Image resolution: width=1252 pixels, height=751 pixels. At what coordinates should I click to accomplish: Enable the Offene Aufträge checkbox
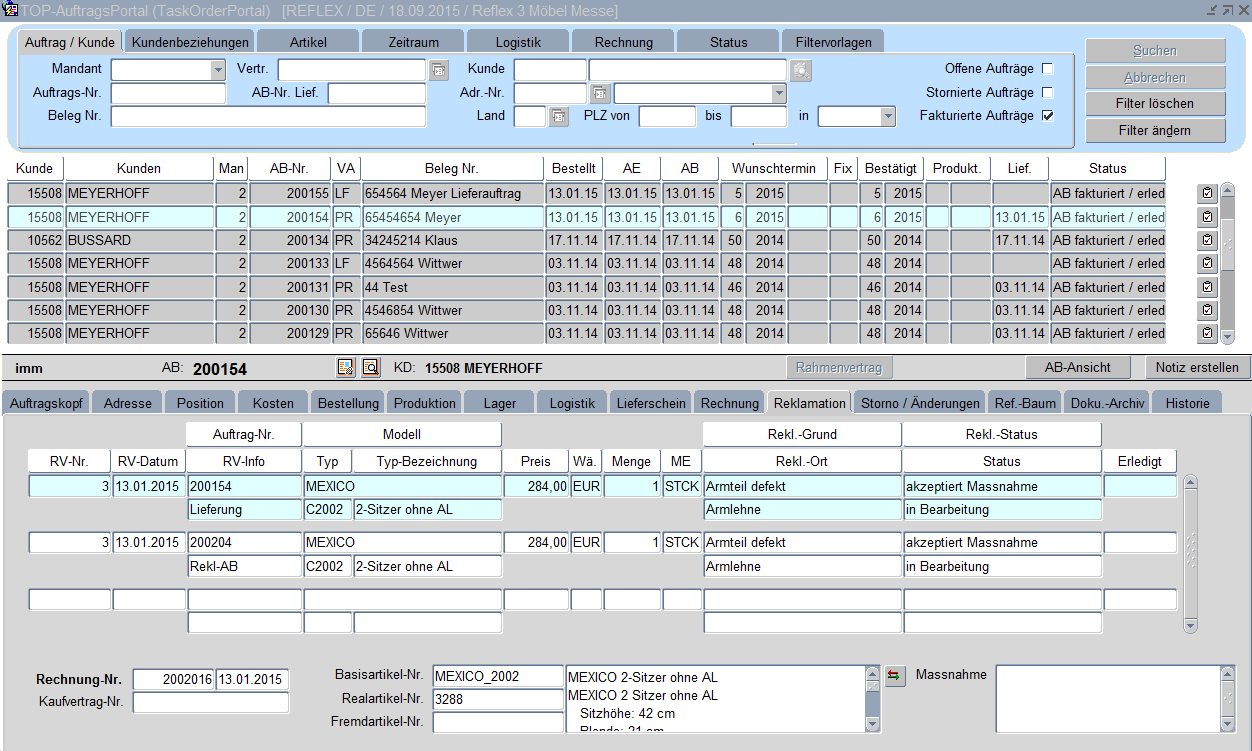coord(1048,69)
